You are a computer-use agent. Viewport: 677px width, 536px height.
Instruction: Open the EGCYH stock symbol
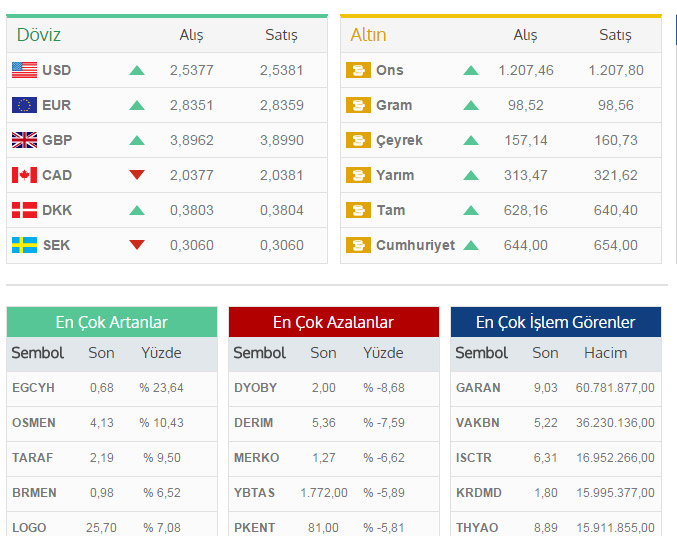[33, 388]
